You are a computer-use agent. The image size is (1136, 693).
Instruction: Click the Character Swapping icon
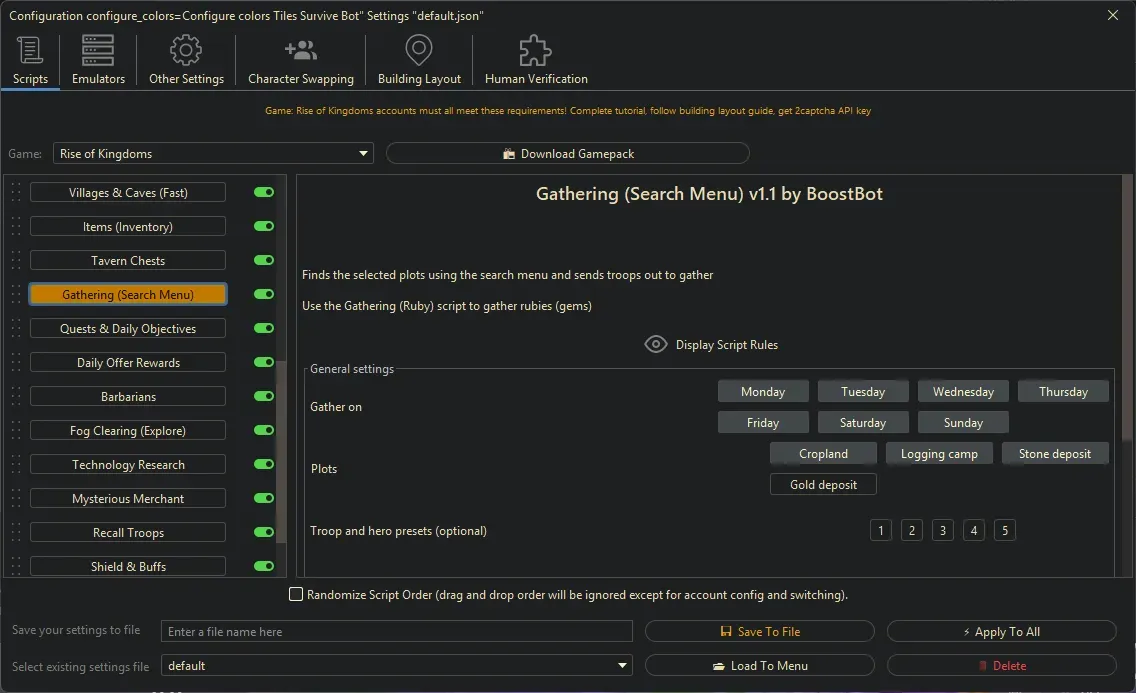[x=300, y=49]
